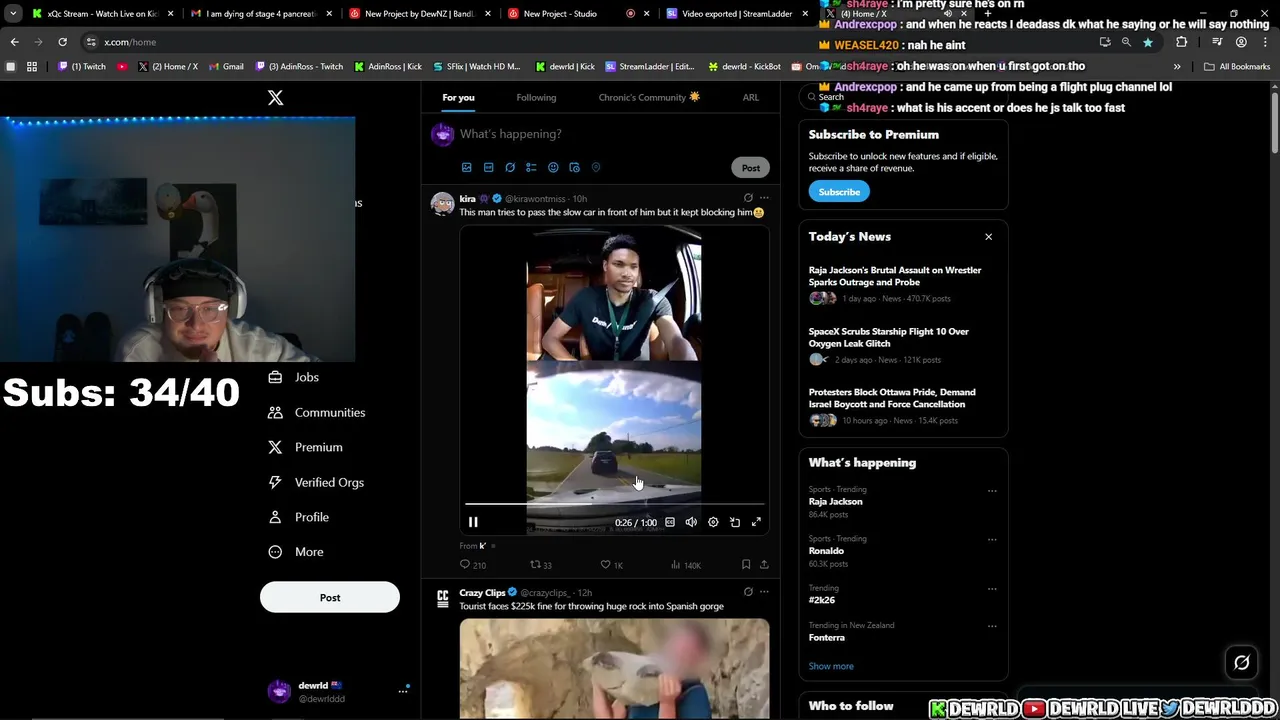Screen dimensions: 1280x720
Task: Click the large white Post button
Action: [330, 597]
